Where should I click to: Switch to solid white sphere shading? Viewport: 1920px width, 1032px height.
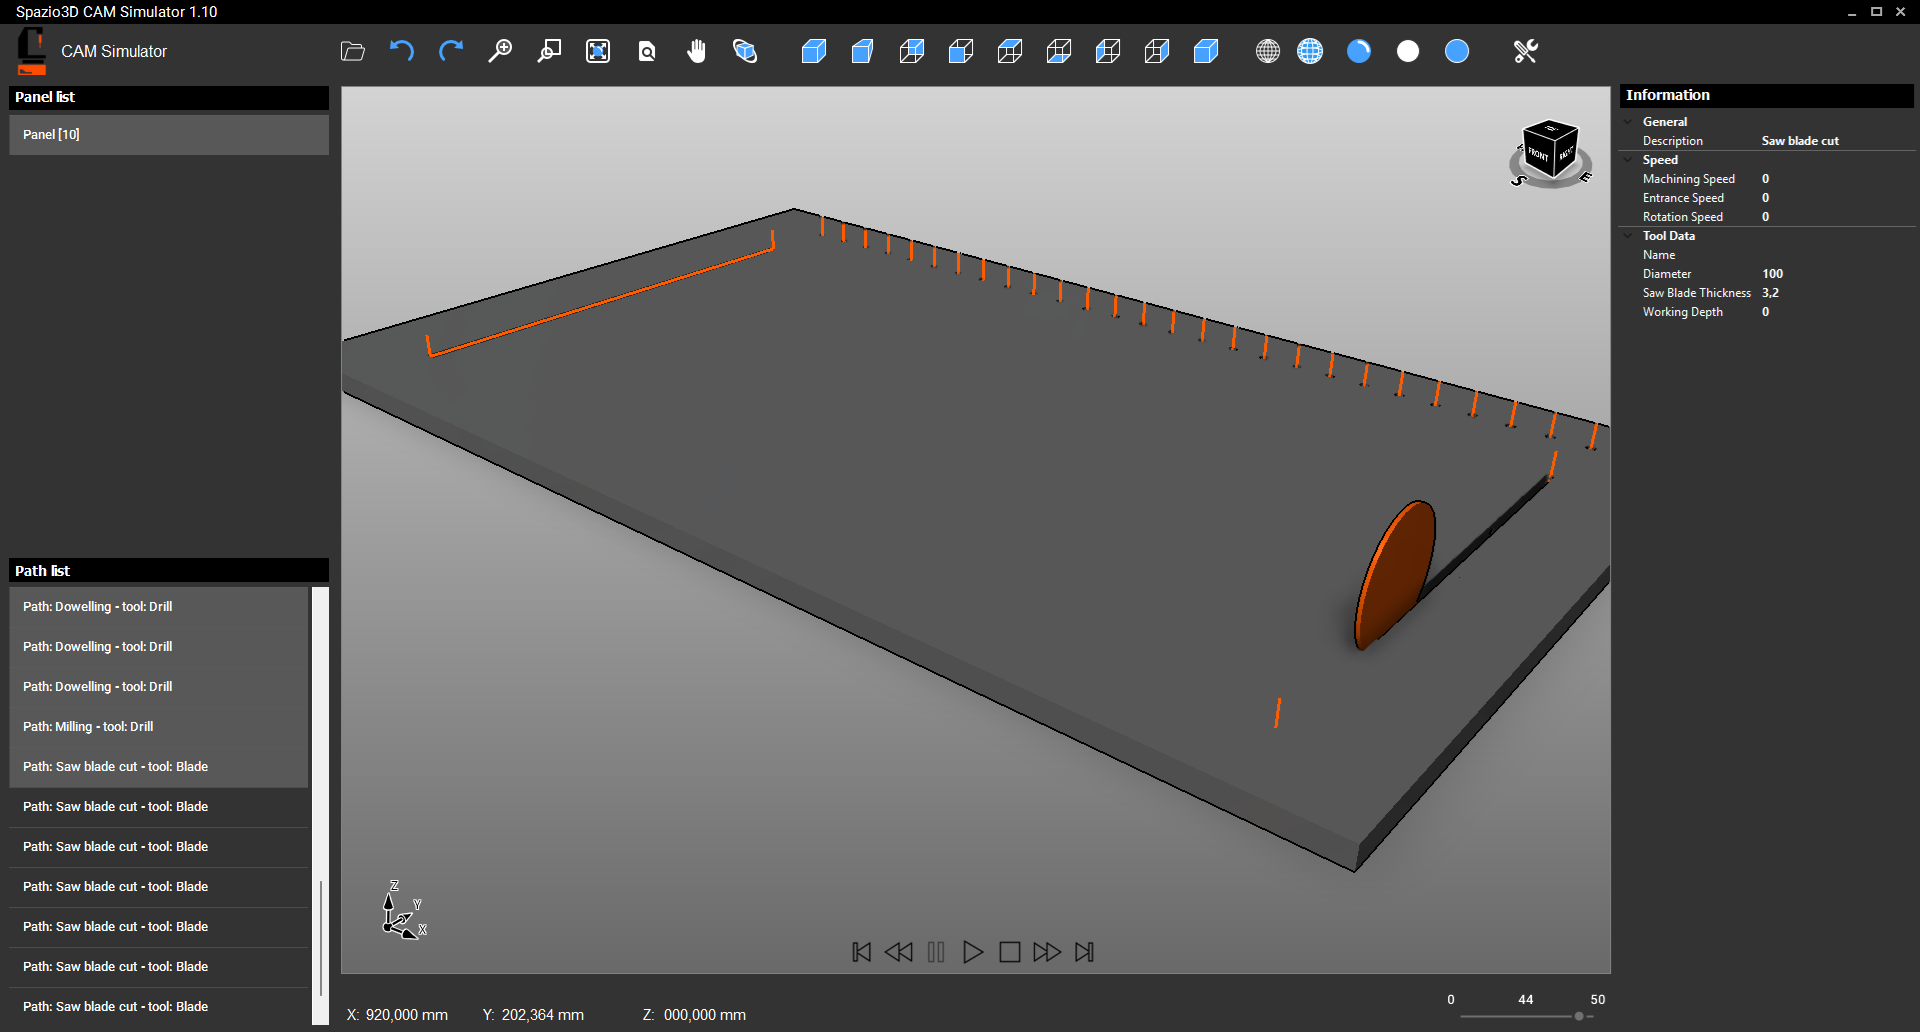[x=1408, y=51]
